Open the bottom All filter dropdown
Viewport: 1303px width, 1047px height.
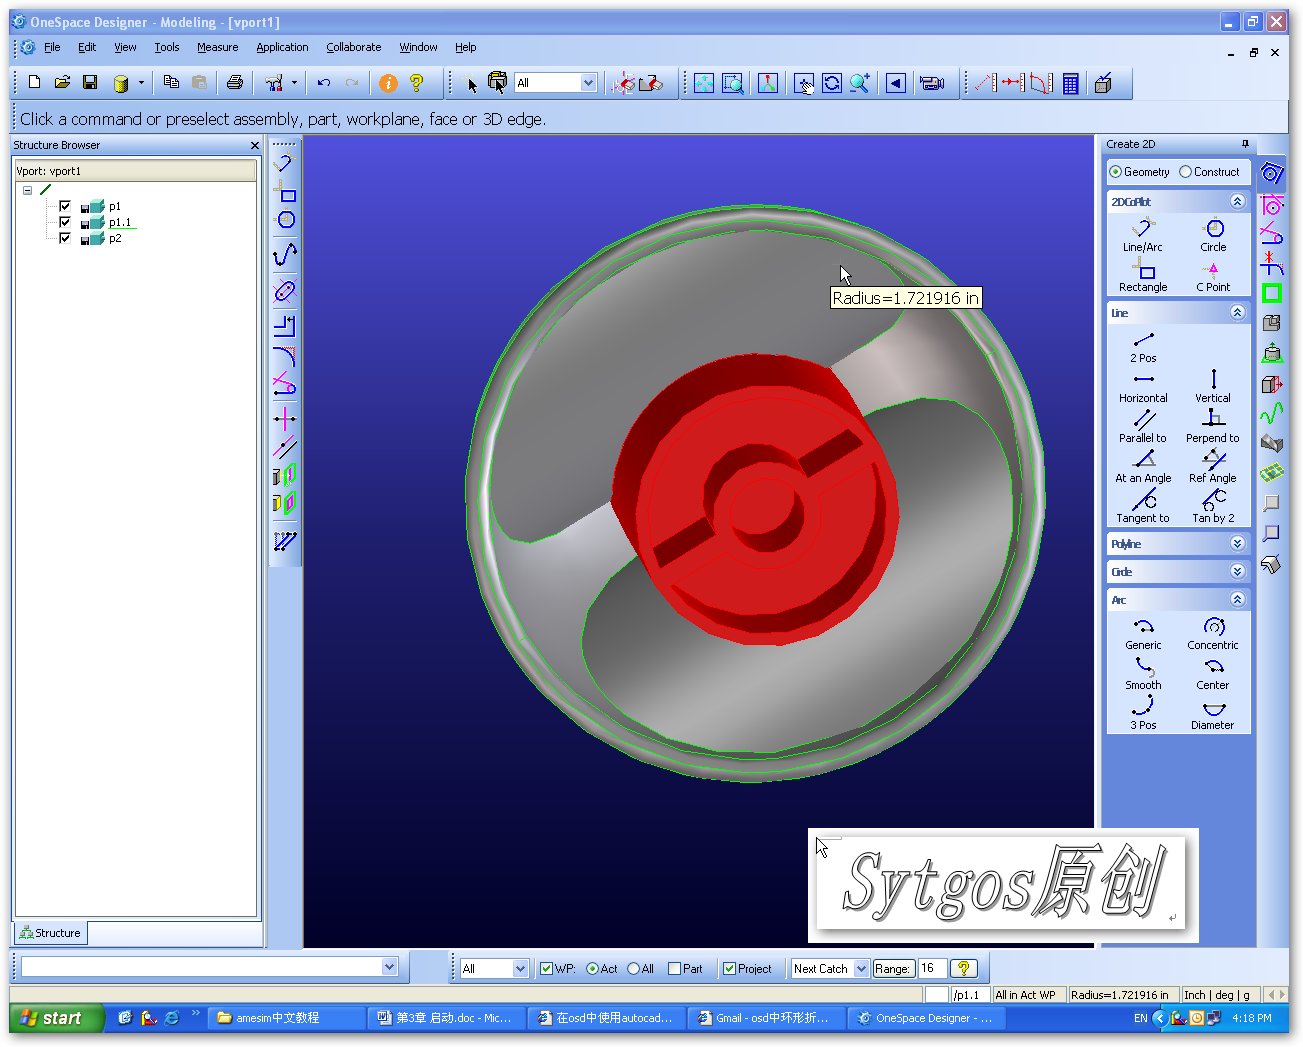click(520, 968)
